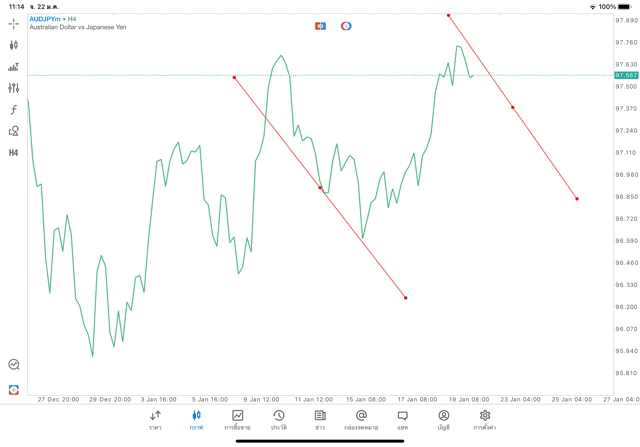The width and height of the screenshot is (640, 447).
Task: Tap the chart search magnifier icon
Action: (x=14, y=365)
